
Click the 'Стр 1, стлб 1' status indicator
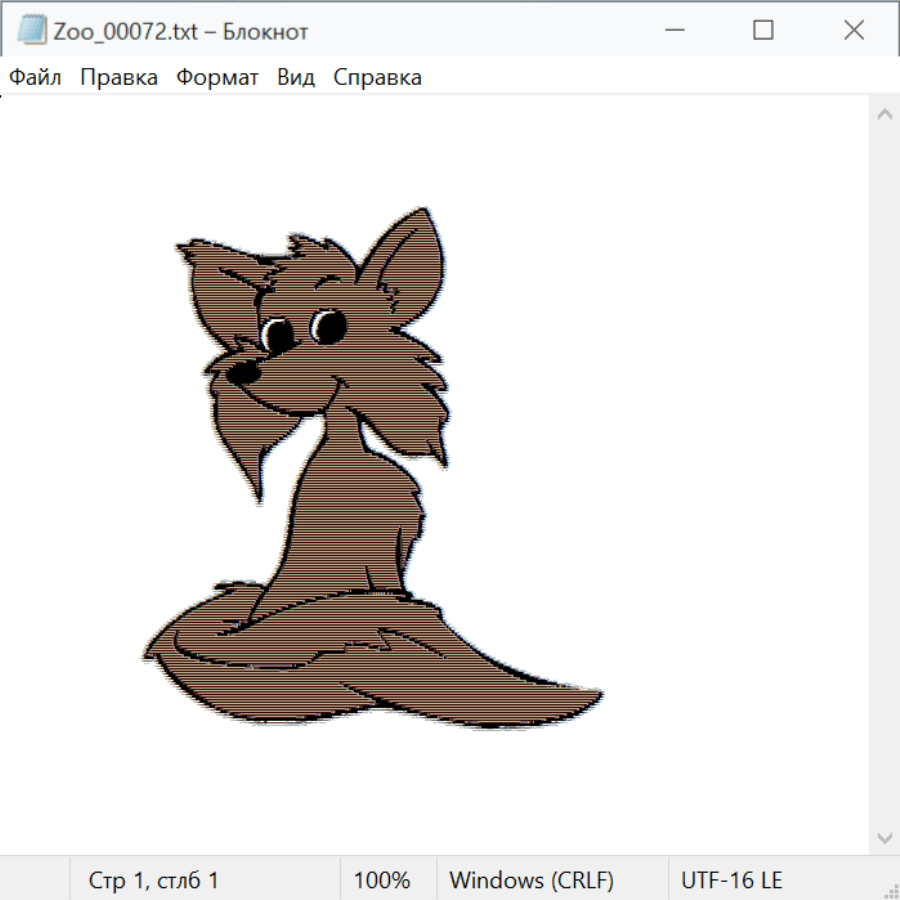pos(154,880)
